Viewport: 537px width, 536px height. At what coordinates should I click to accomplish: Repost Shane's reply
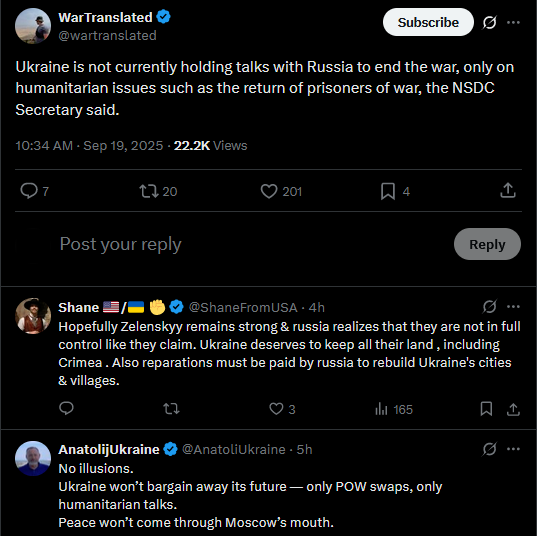pos(171,409)
